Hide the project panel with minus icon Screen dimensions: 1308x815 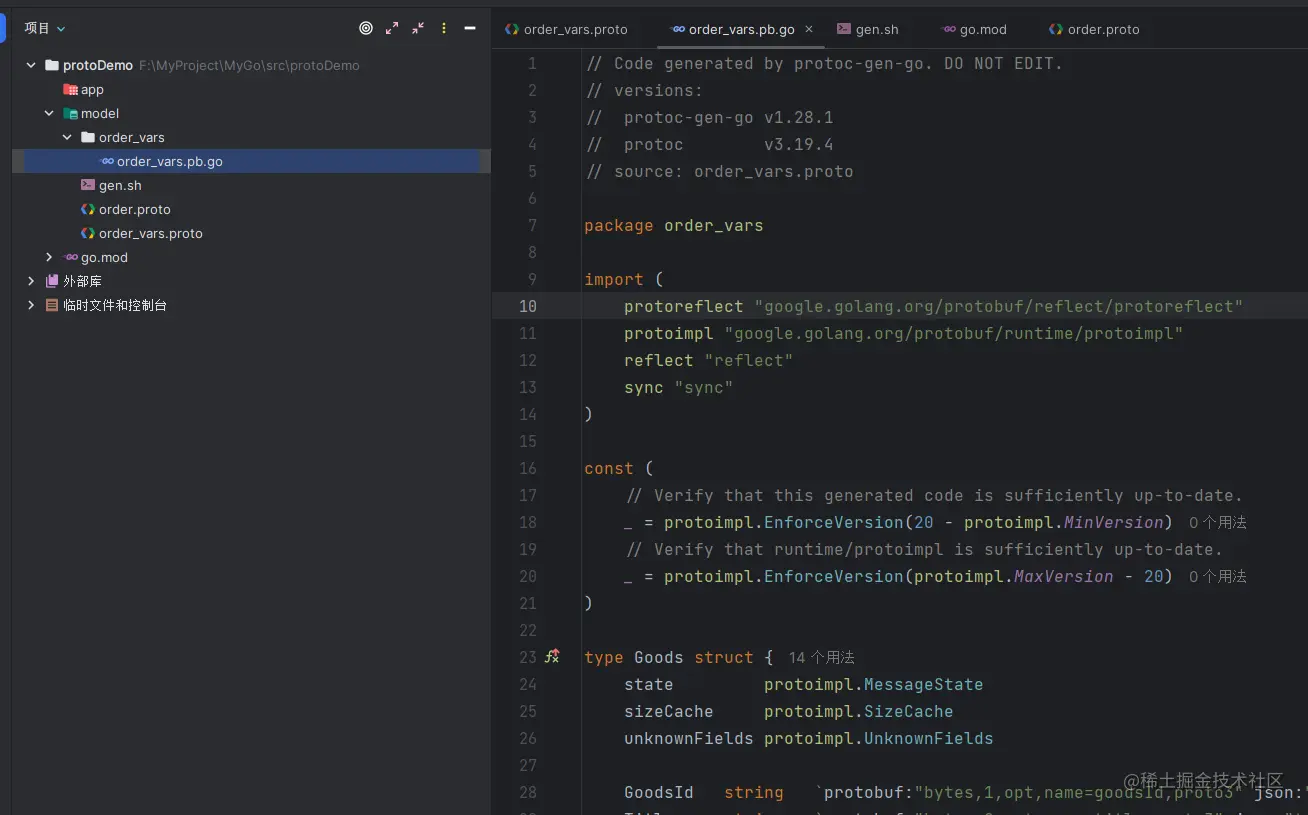[470, 29]
